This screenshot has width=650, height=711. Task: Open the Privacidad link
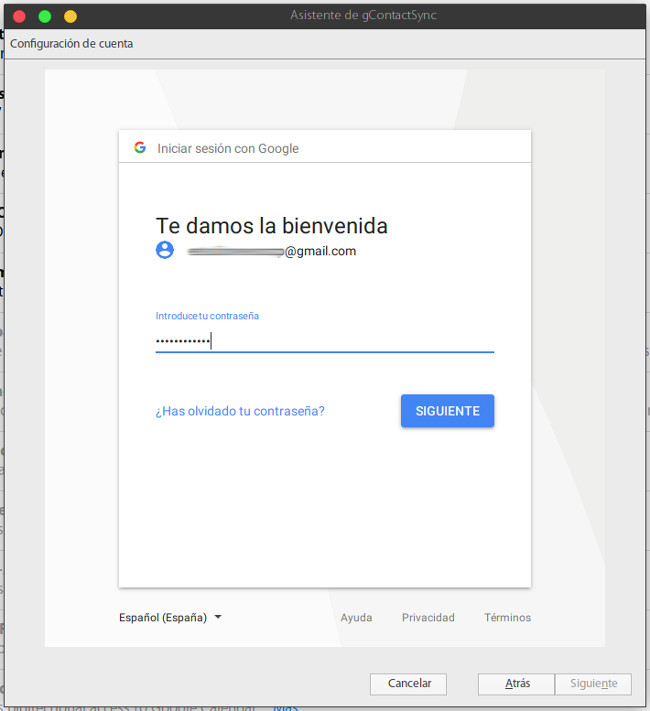428,617
